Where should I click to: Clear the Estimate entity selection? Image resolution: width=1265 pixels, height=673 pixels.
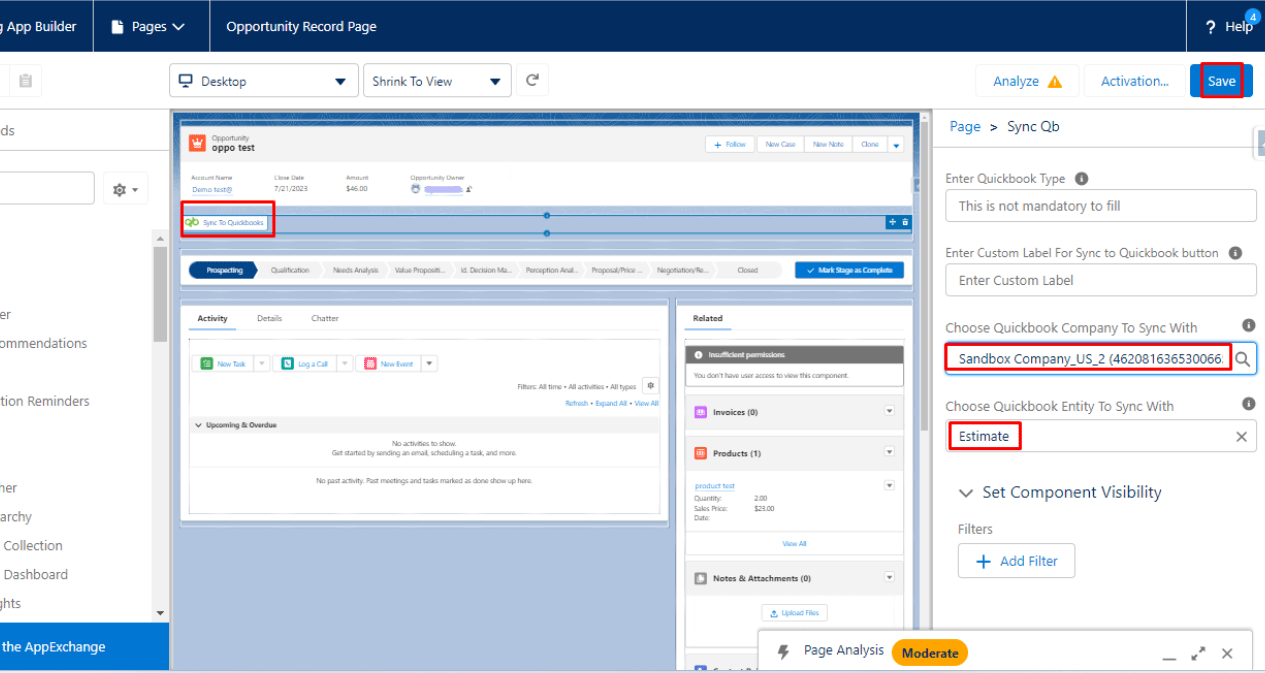(x=1241, y=437)
